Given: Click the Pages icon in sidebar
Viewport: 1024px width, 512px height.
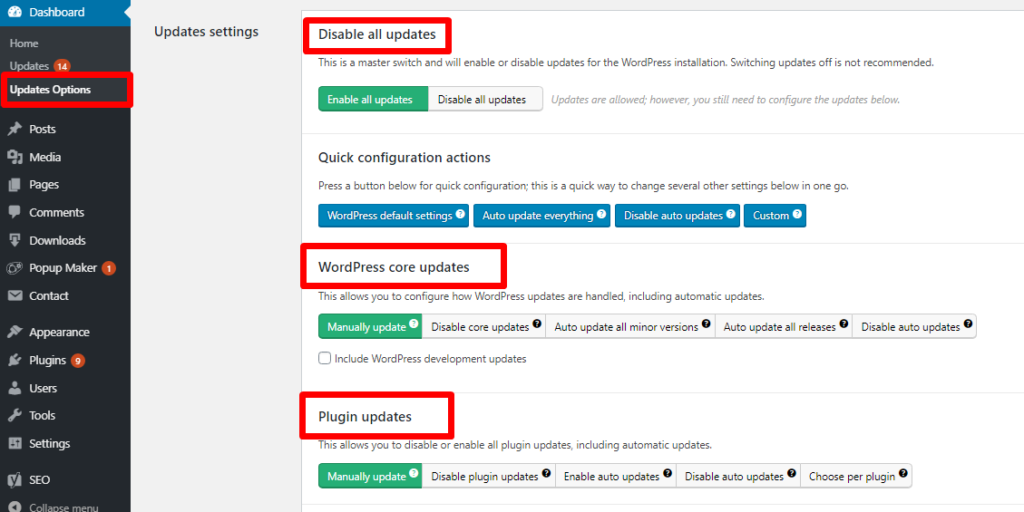Looking at the screenshot, I should [15, 185].
